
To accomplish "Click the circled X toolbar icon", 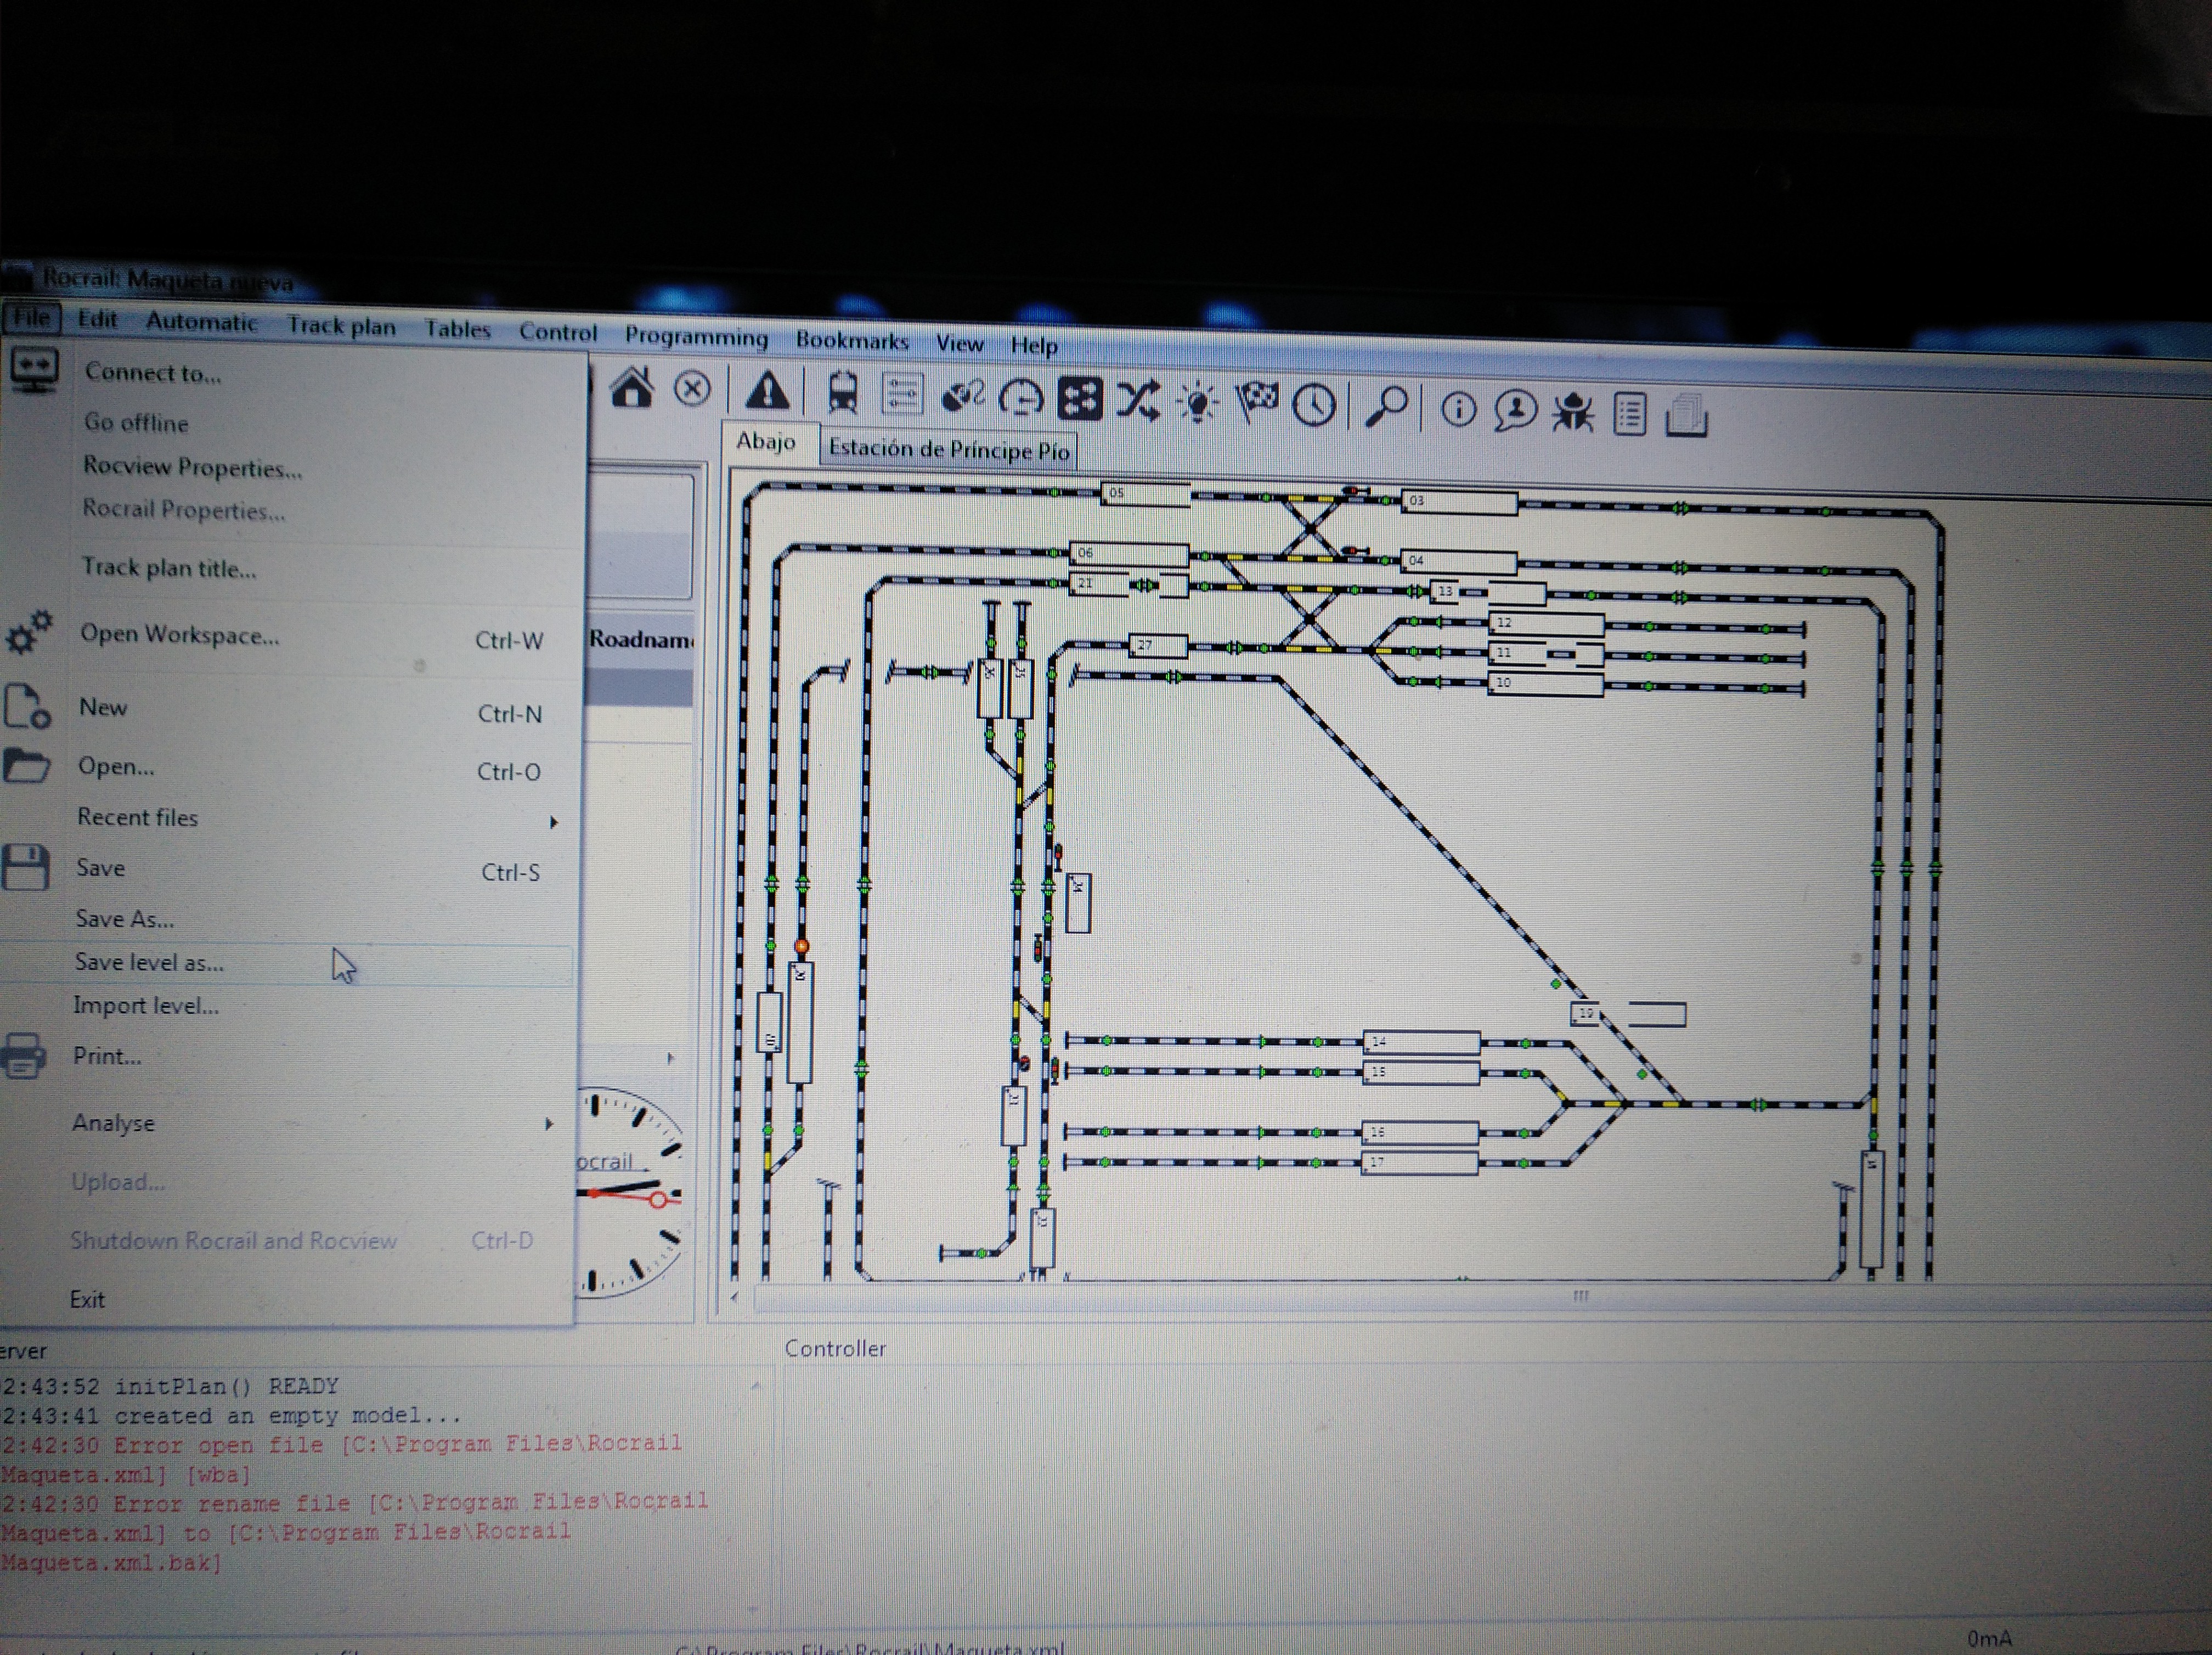I will point(692,389).
